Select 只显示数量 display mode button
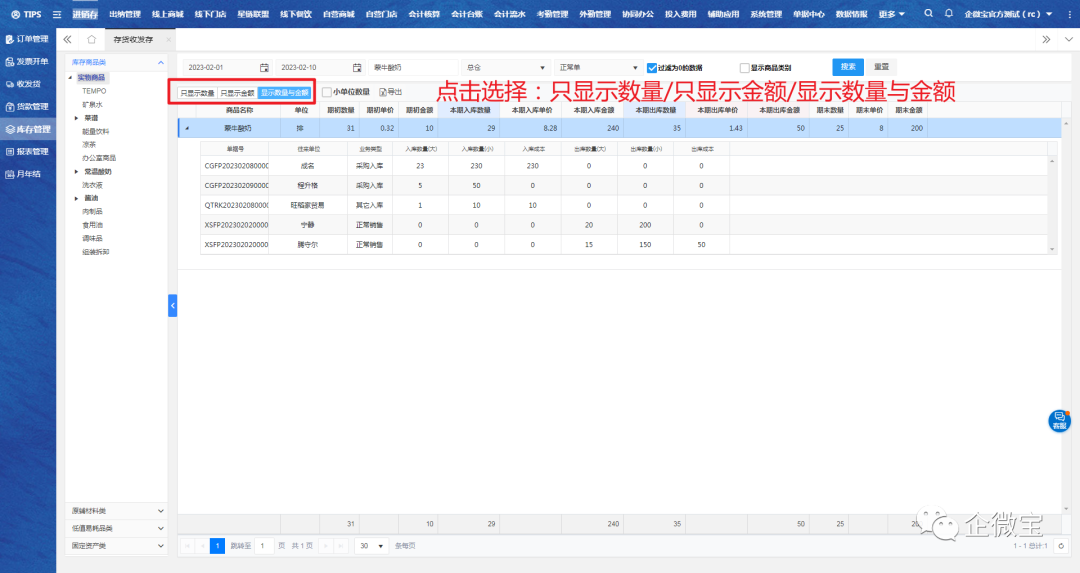Image resolution: width=1080 pixels, height=573 pixels. click(197, 93)
